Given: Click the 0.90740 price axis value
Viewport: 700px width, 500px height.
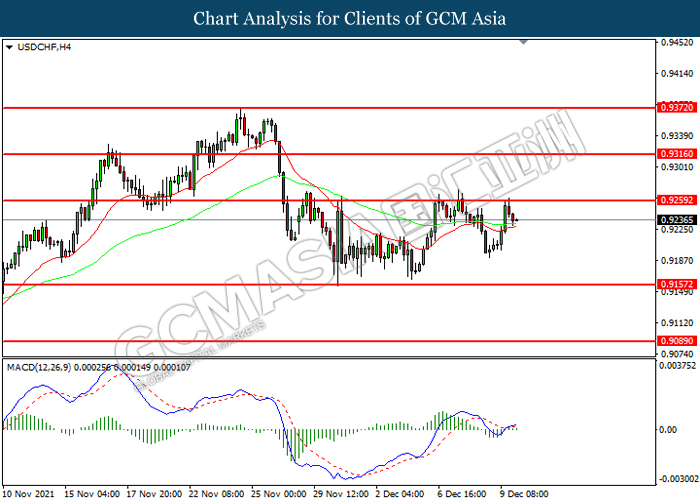Looking at the screenshot, I should point(677,354).
